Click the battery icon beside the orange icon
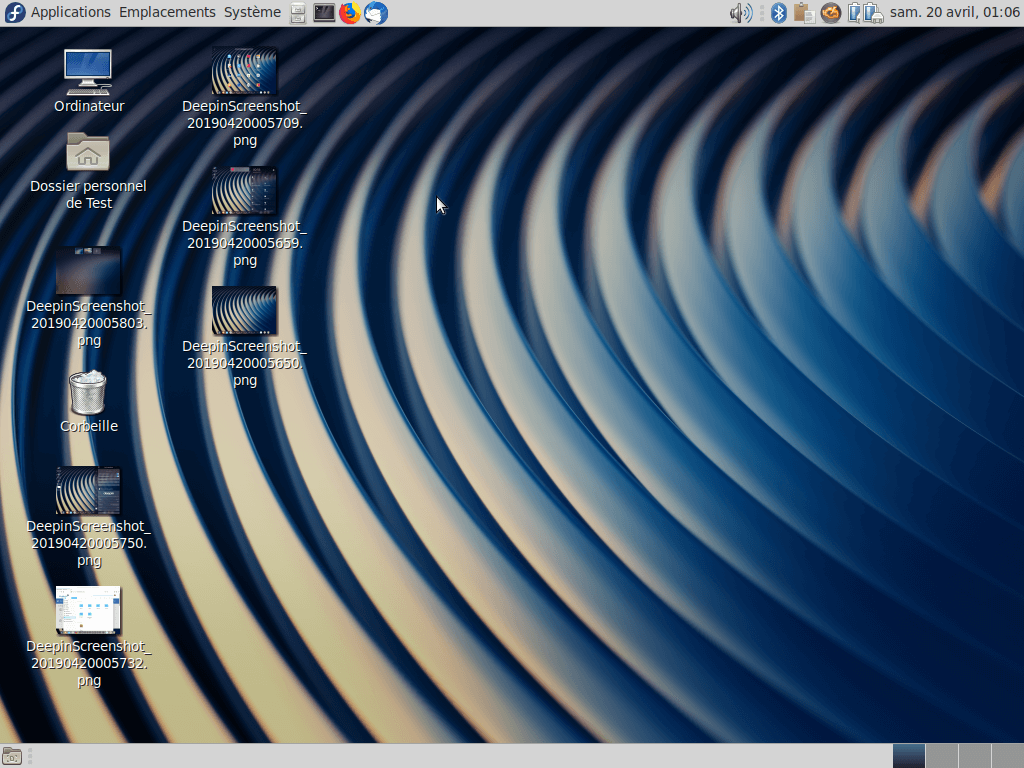This screenshot has height=768, width=1024. click(854, 13)
